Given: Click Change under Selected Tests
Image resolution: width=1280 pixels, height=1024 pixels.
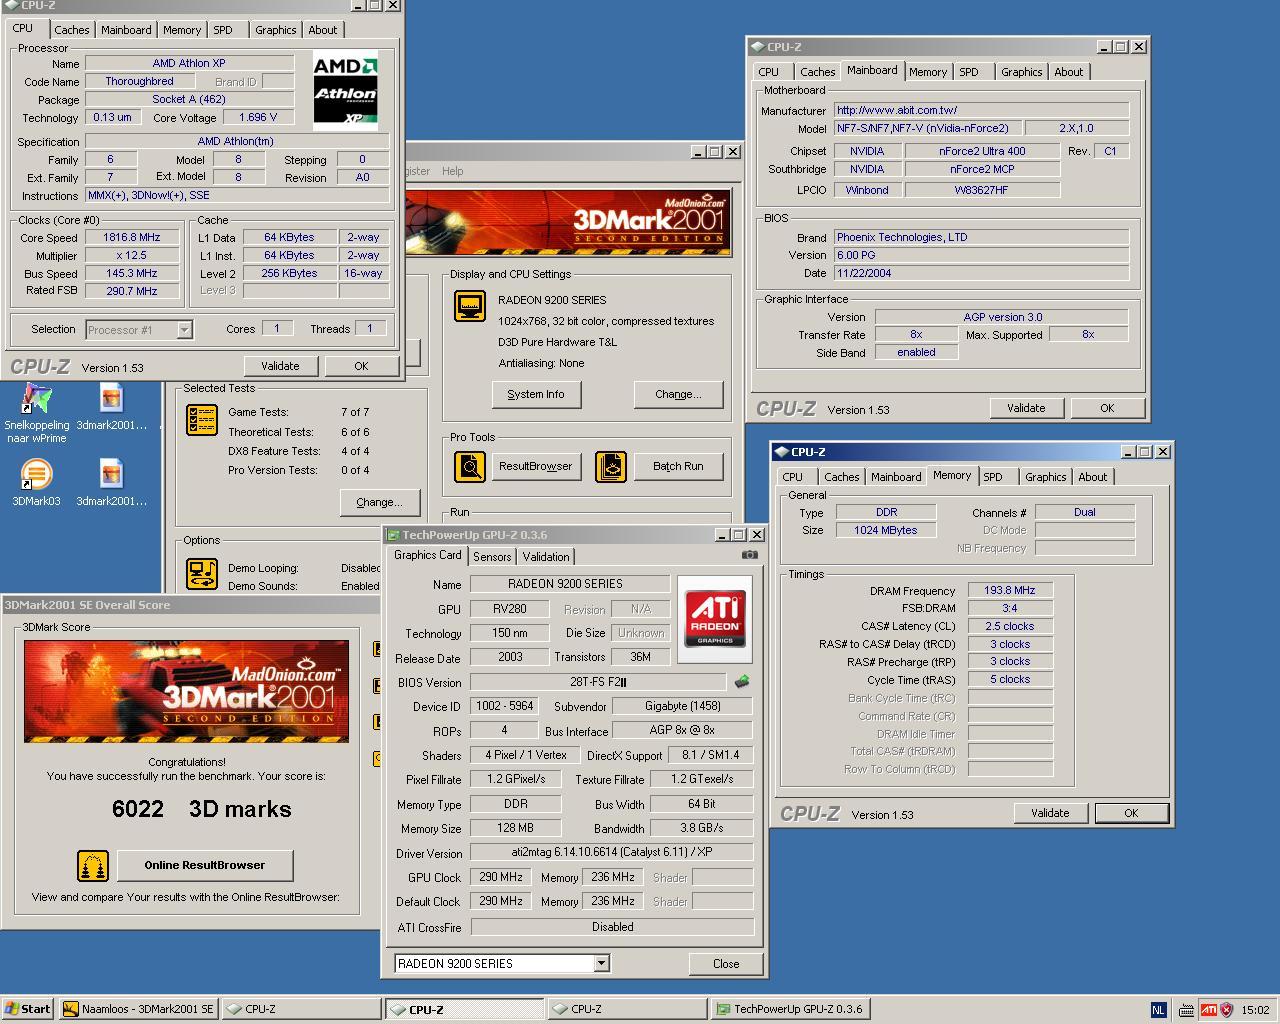Looking at the screenshot, I should point(379,502).
